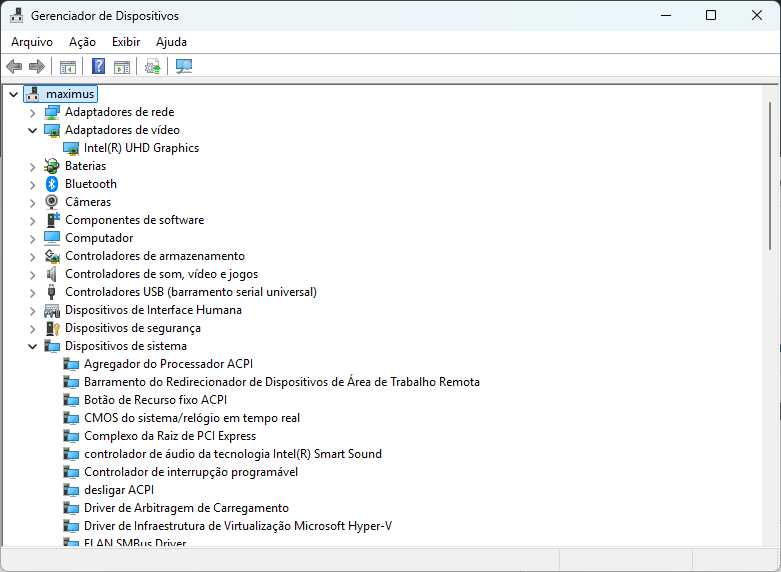Click the Câmeras webcam icon
This screenshot has width=781, height=572.
point(52,202)
